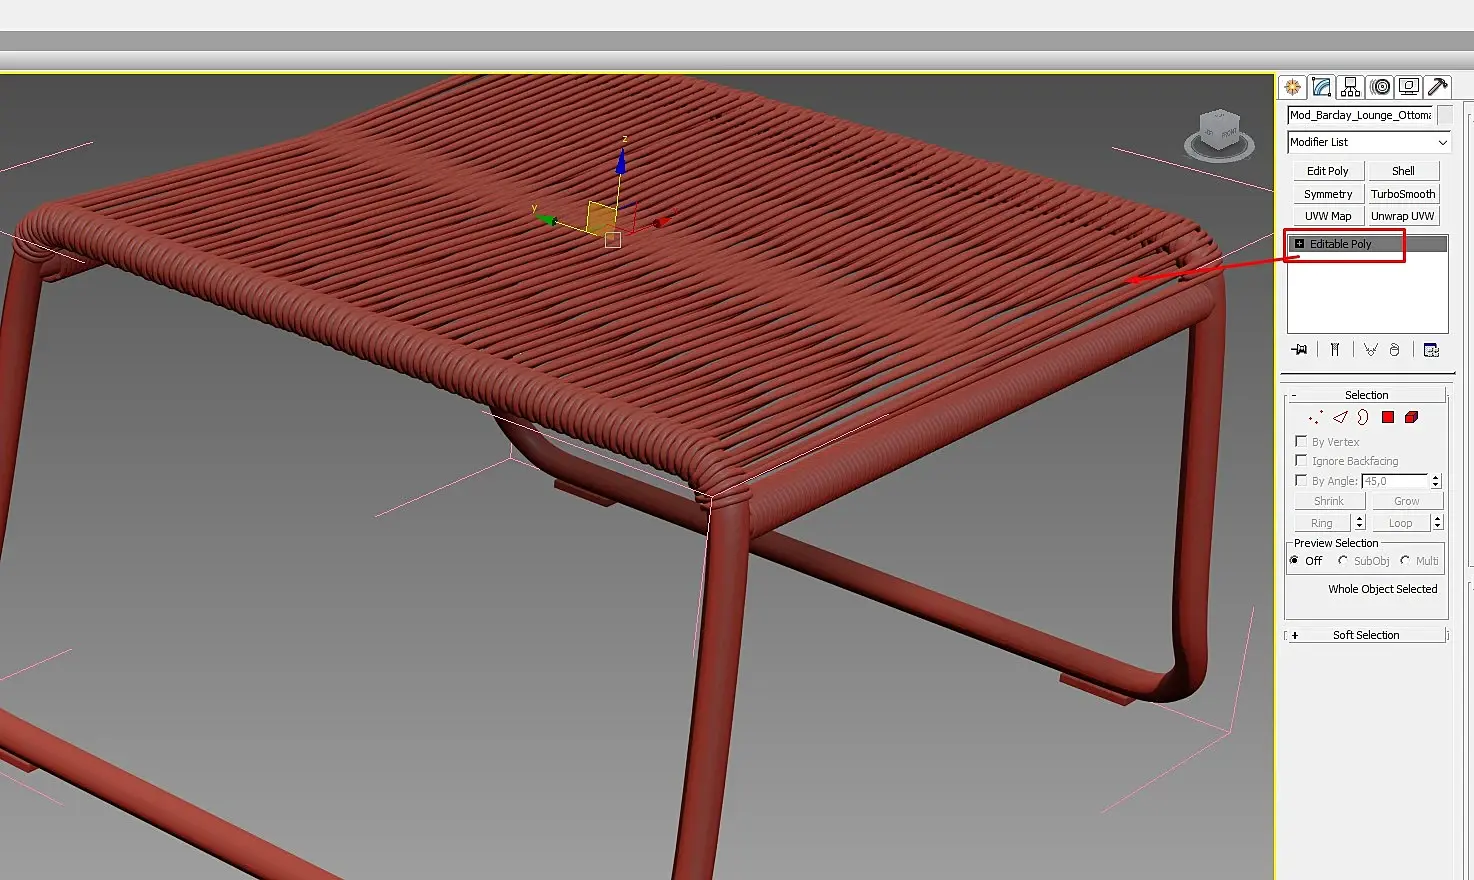Click the green Y axis gizmo arrow
This screenshot has width=1474, height=880.
[546, 218]
